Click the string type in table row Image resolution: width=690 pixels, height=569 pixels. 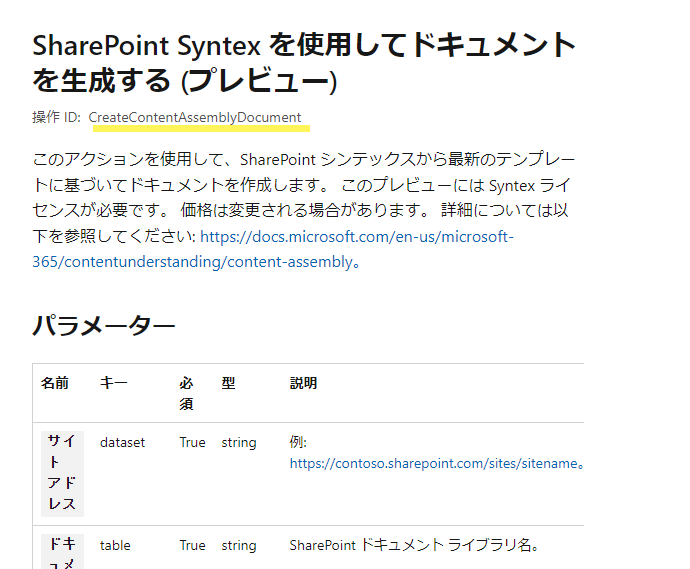[x=239, y=546]
